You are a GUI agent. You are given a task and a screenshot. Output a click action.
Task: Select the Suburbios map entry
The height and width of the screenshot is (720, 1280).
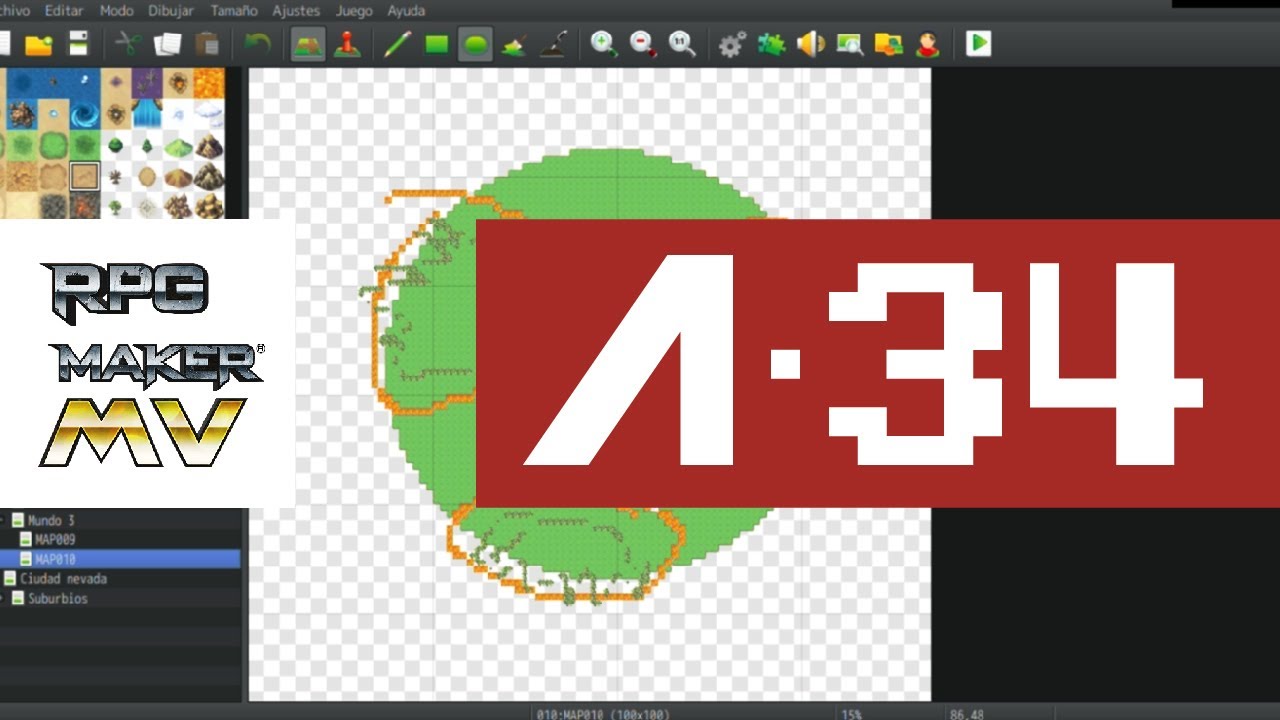[x=57, y=598]
